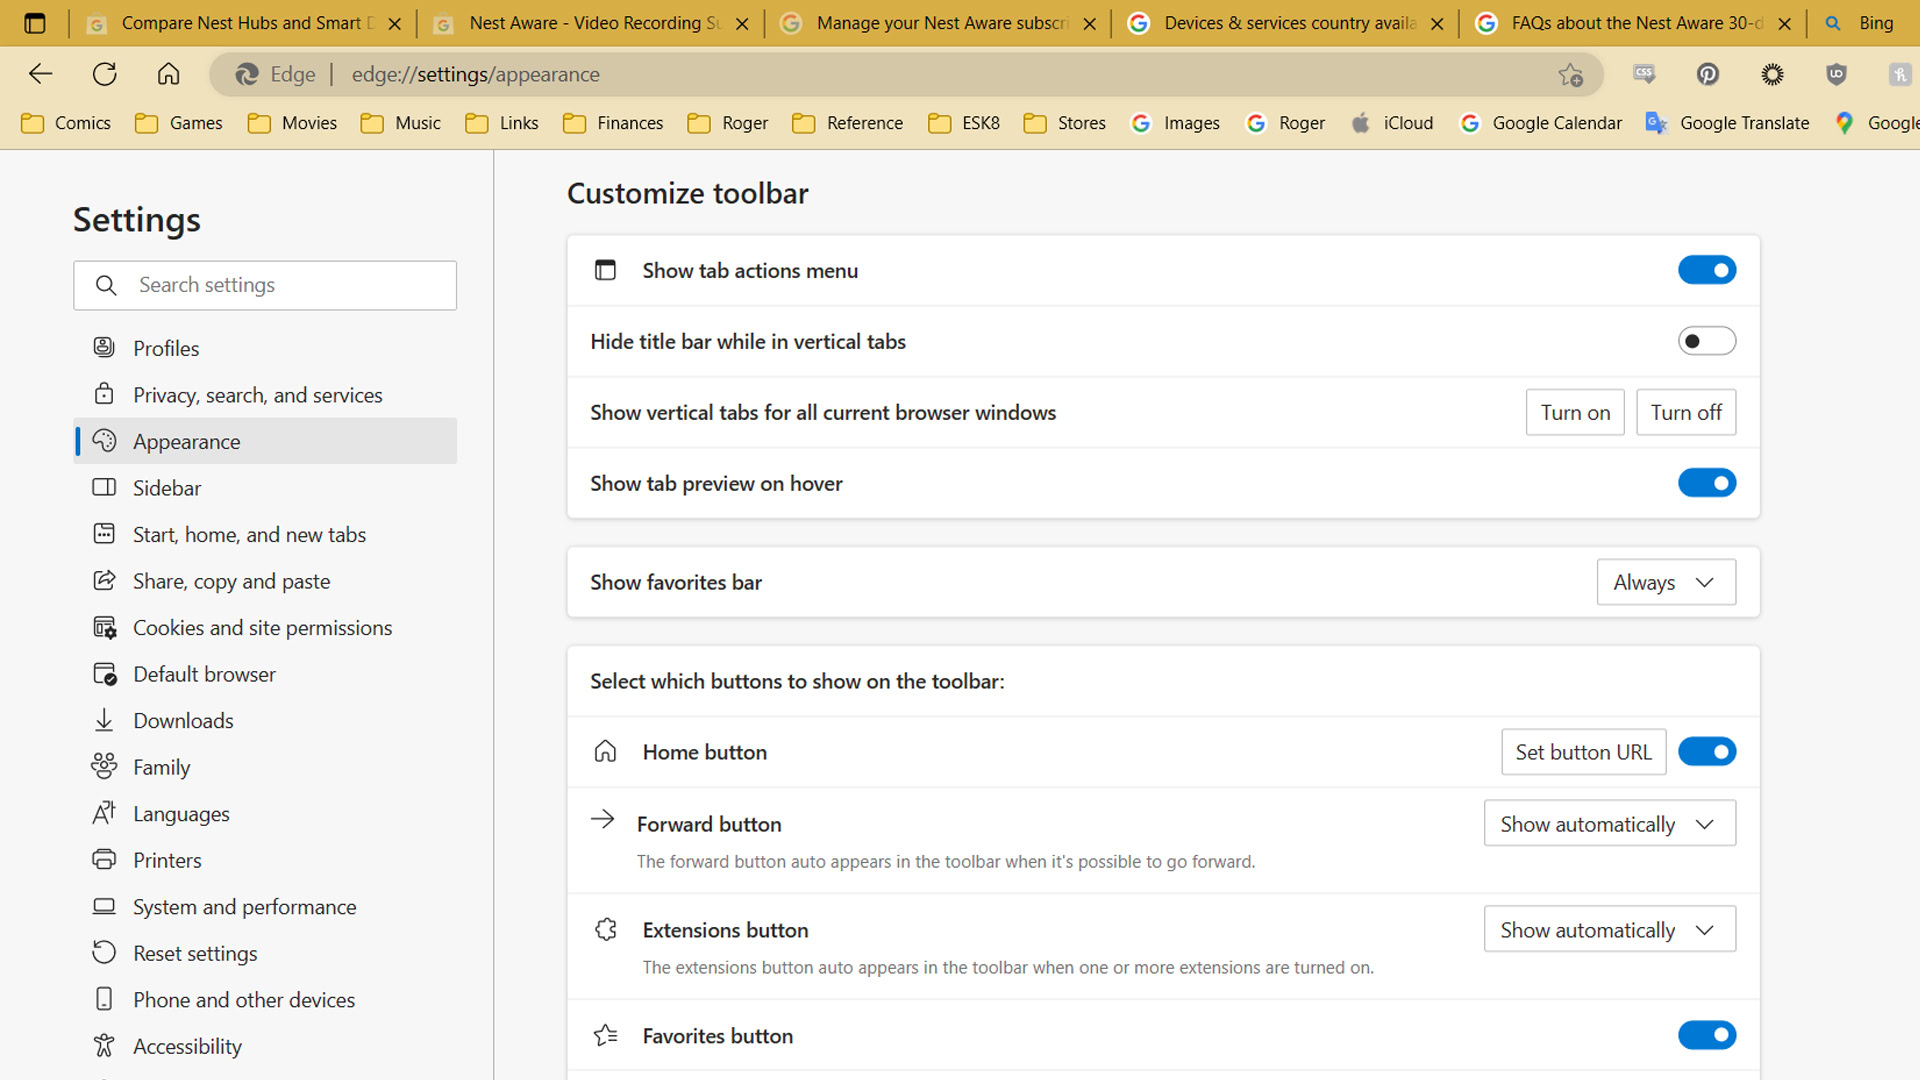Open the Pinterest extension icon

(x=1708, y=74)
